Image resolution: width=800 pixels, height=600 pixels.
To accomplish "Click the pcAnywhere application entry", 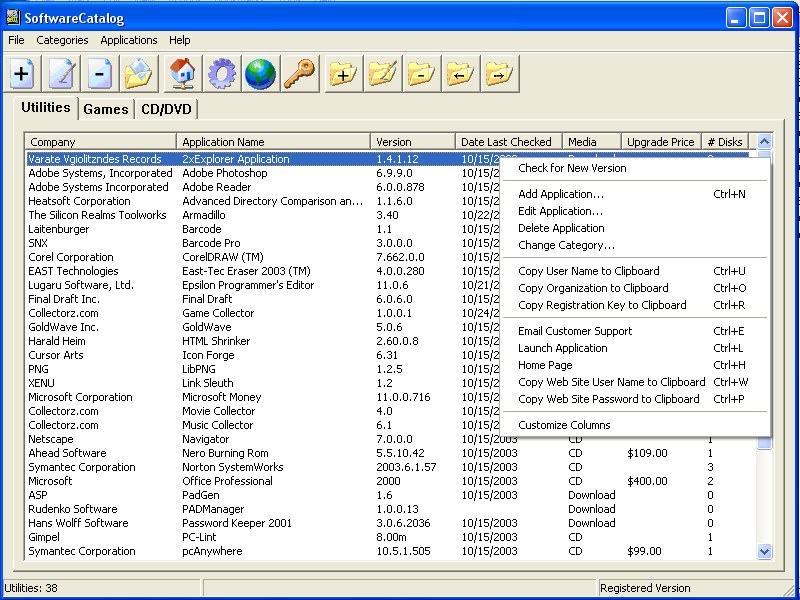I will pos(212,551).
